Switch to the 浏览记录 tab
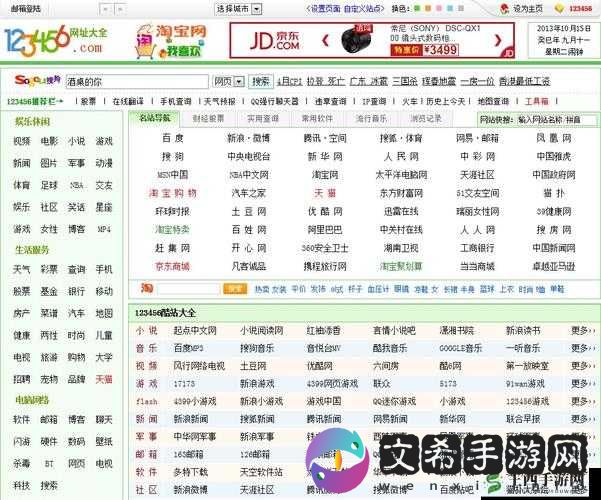The width and height of the screenshot is (601, 500). click(425, 118)
